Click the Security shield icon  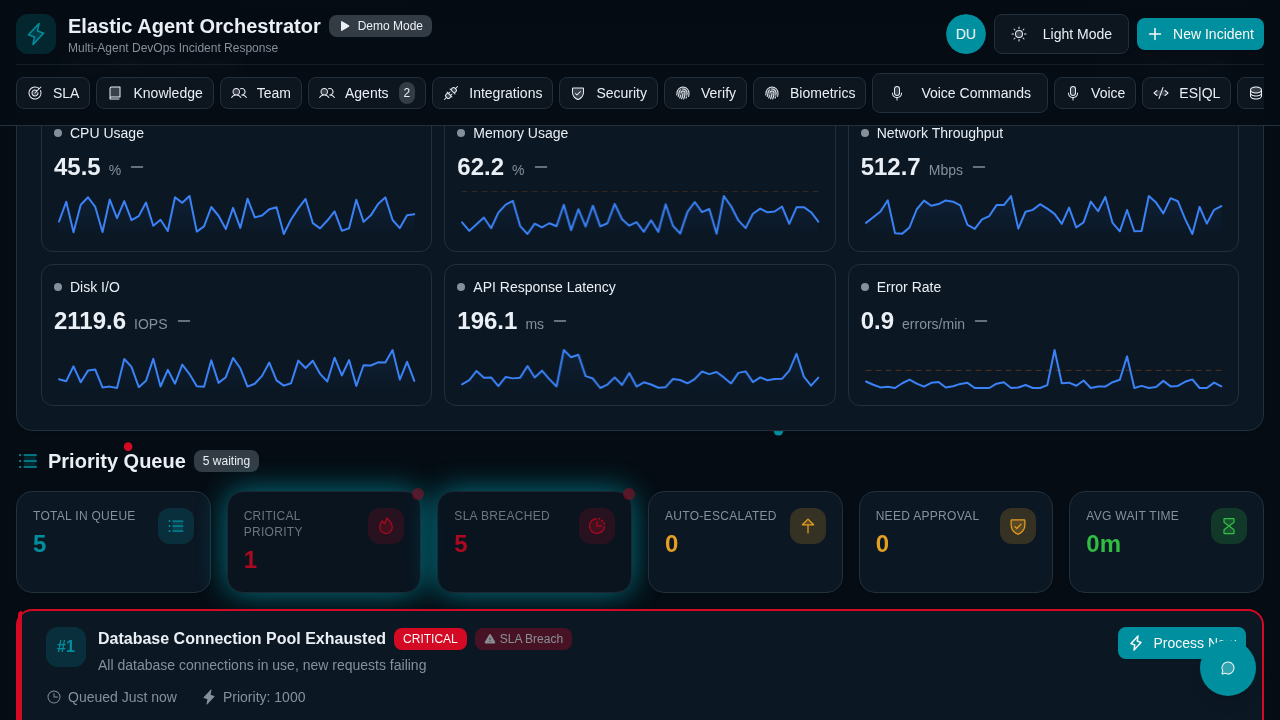[578, 93]
